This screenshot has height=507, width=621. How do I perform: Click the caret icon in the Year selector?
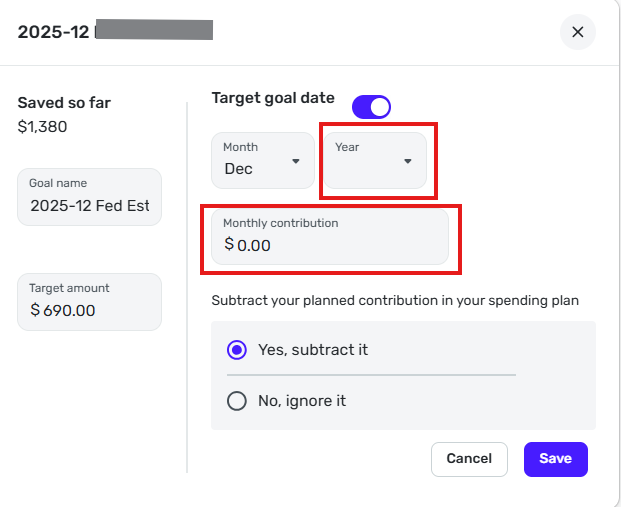tap(407, 161)
